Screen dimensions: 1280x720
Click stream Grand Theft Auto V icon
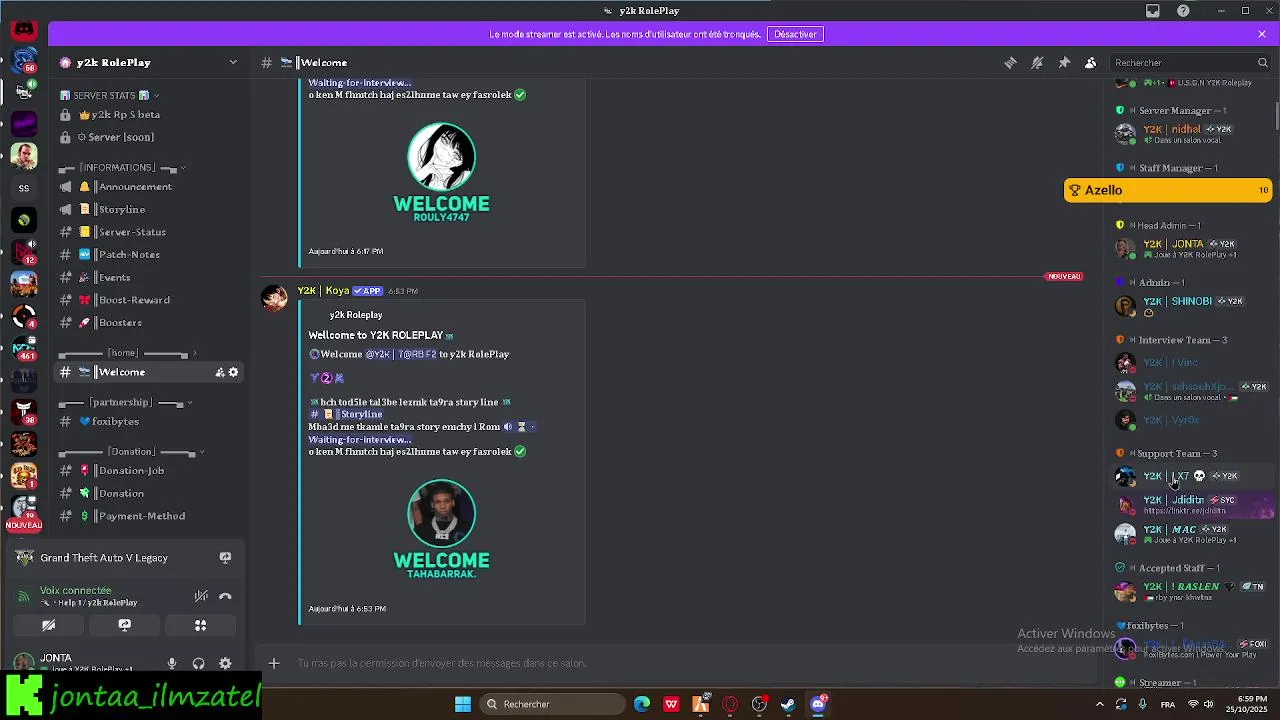pos(225,558)
